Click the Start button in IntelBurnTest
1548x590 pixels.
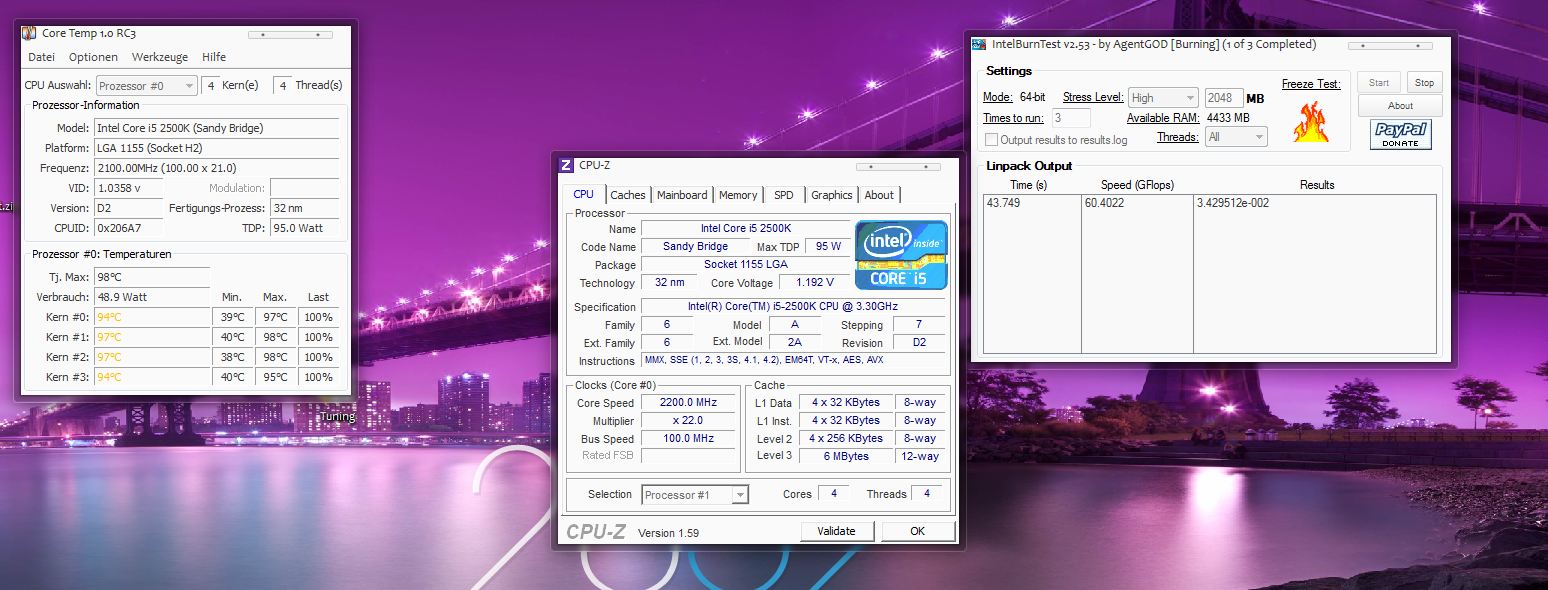pos(1379,83)
